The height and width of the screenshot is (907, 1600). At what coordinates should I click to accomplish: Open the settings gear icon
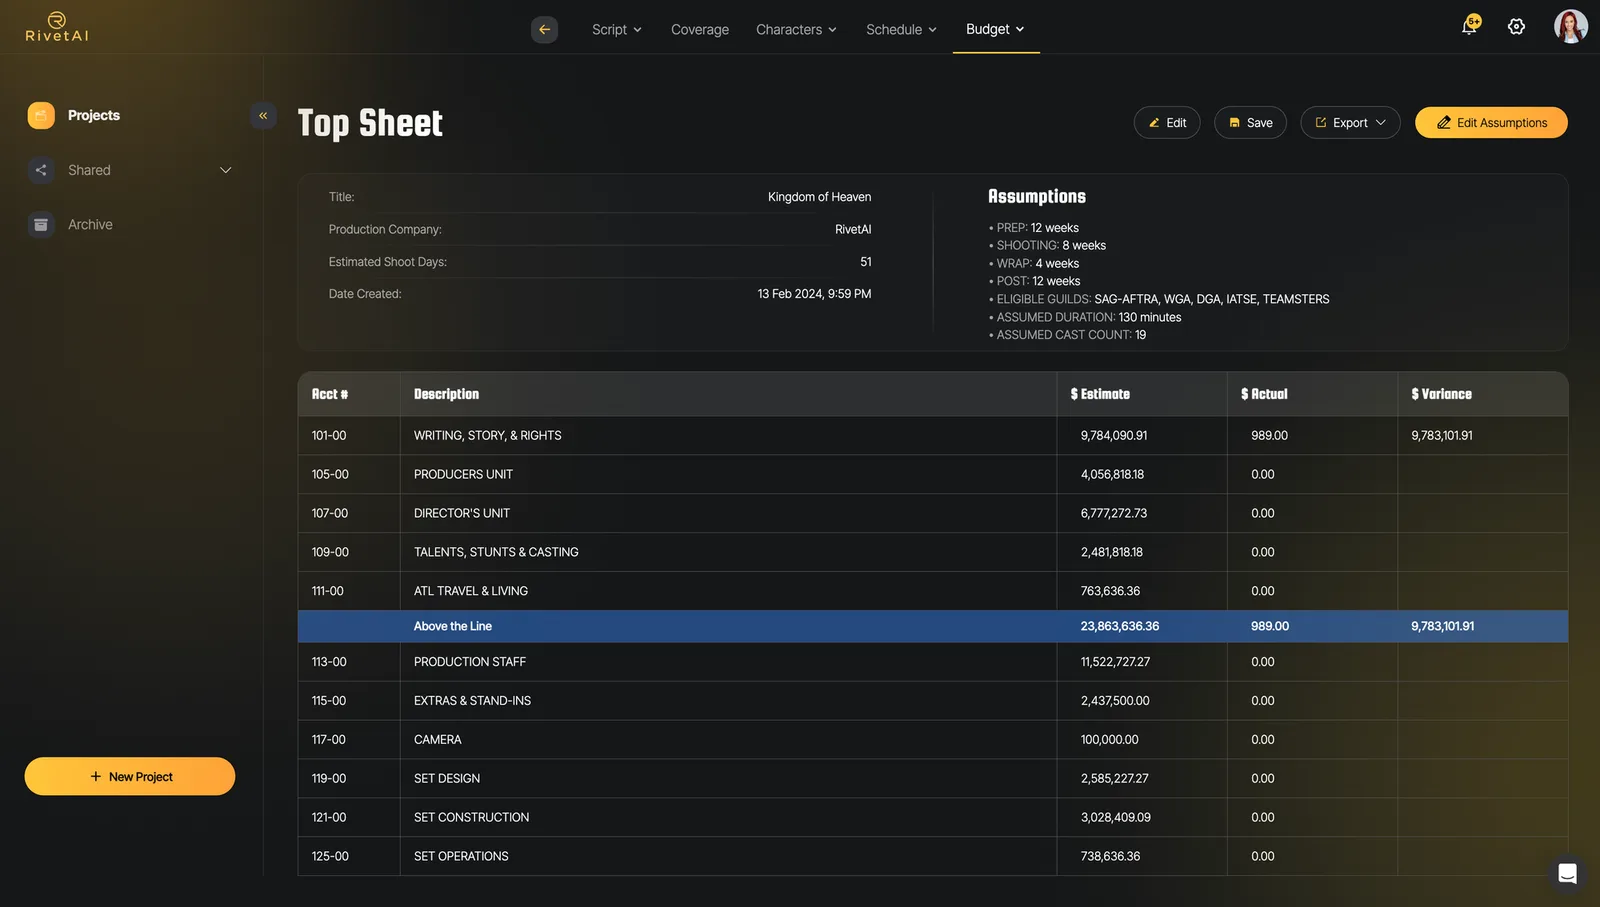tap(1516, 27)
